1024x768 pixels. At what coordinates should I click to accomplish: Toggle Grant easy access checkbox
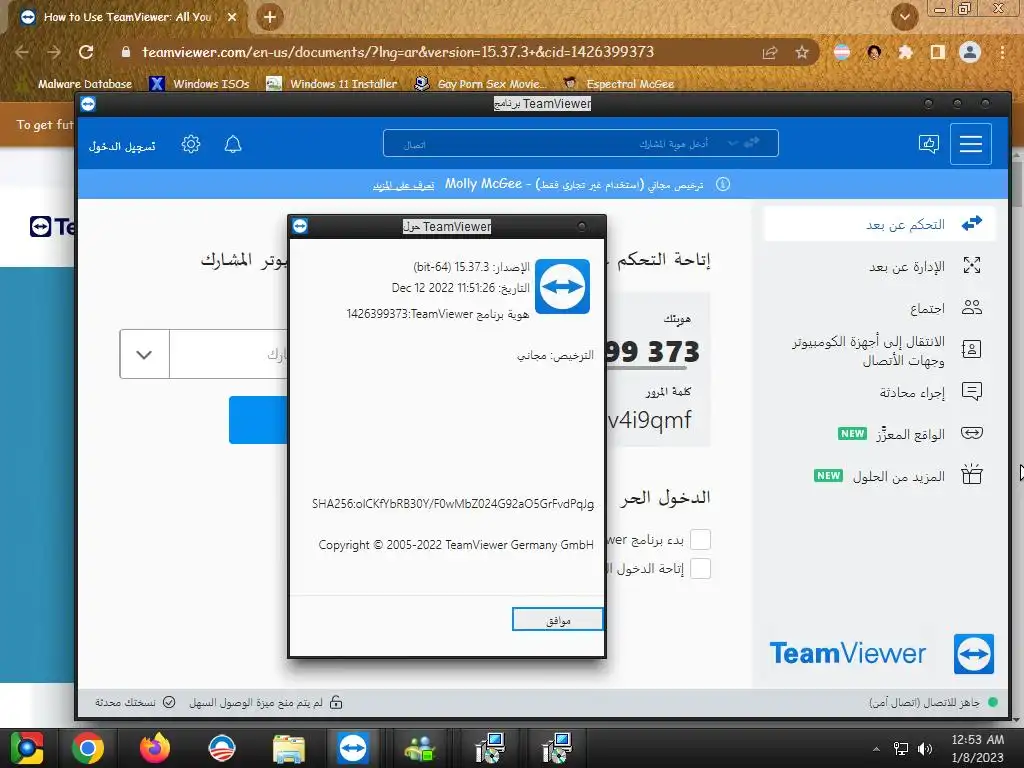[x=700, y=569]
